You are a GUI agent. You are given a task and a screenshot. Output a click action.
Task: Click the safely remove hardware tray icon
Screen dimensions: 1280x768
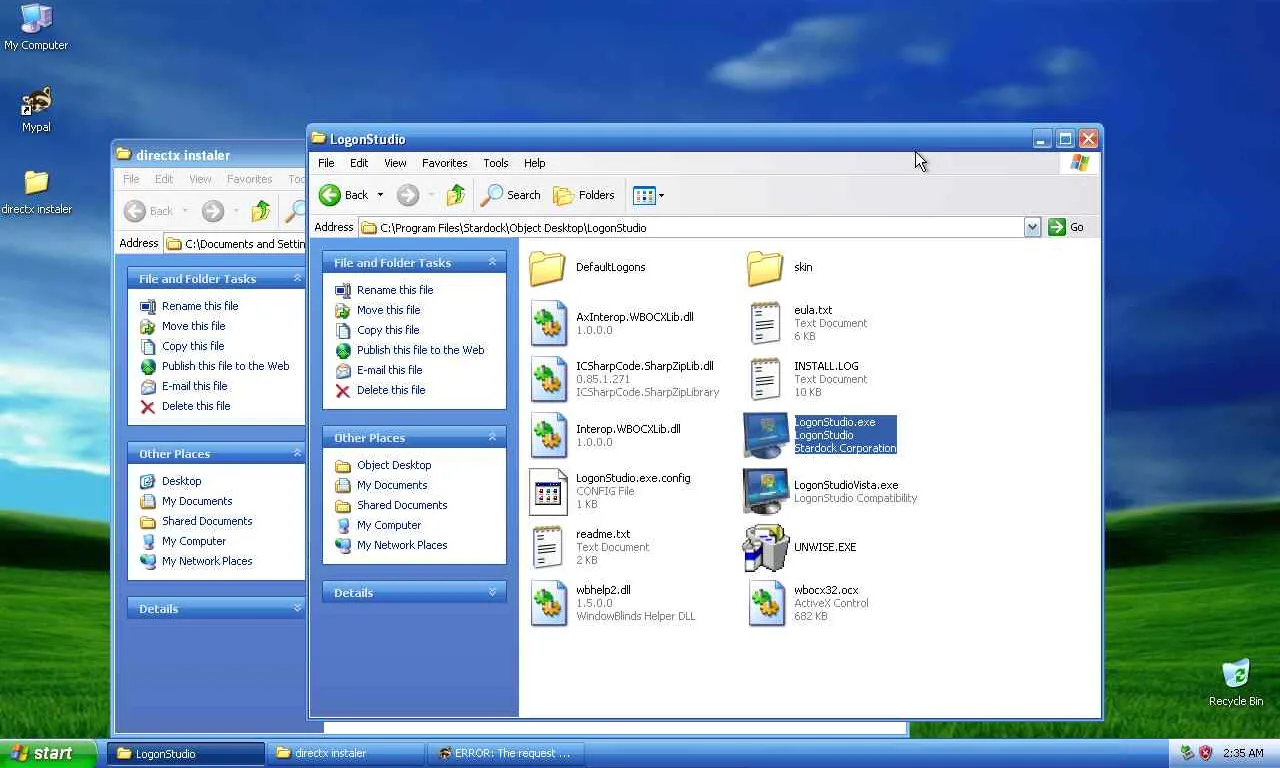coord(1187,753)
